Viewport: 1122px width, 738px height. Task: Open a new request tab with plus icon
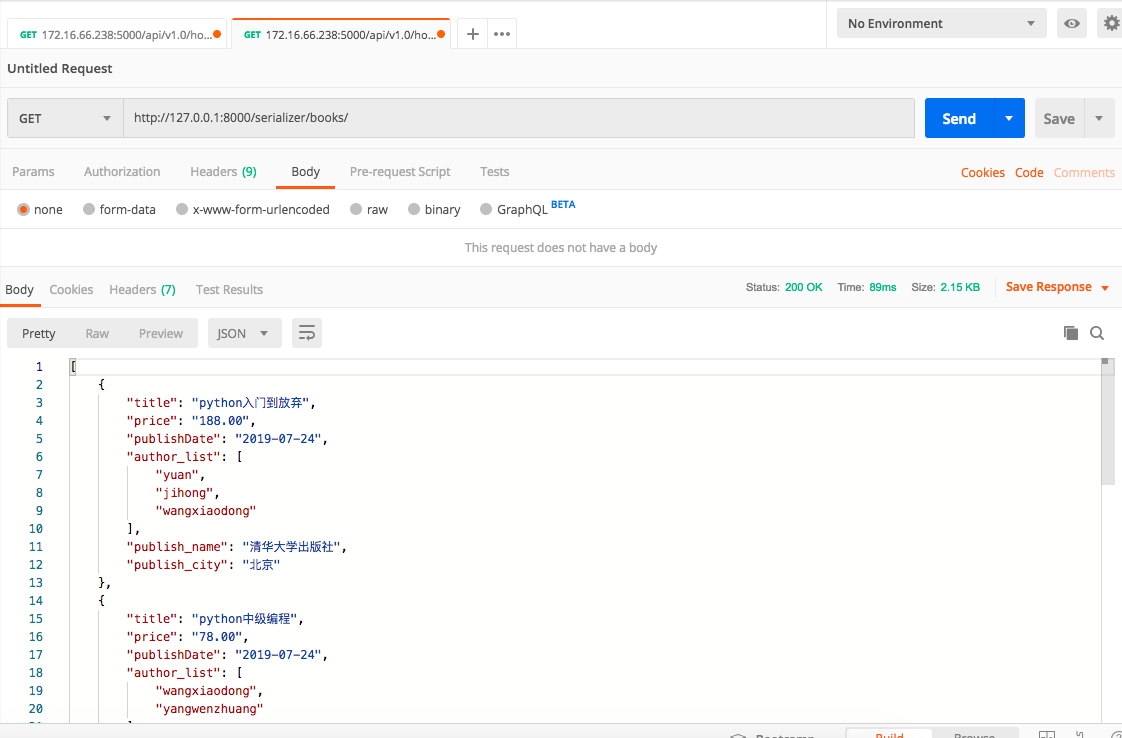(472, 34)
